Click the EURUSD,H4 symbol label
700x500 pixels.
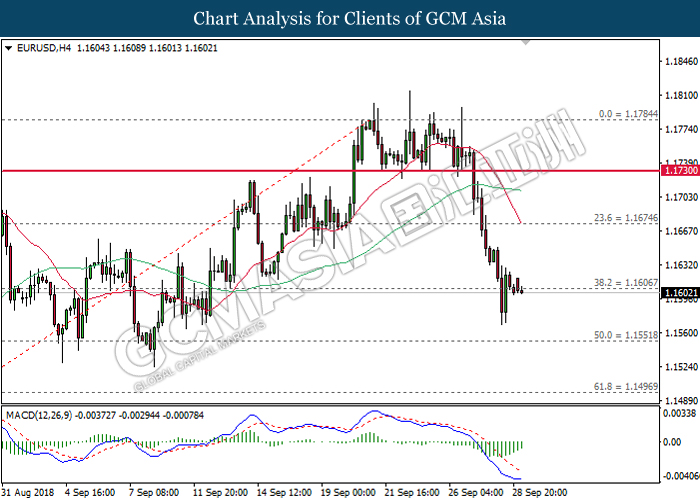pos(37,47)
